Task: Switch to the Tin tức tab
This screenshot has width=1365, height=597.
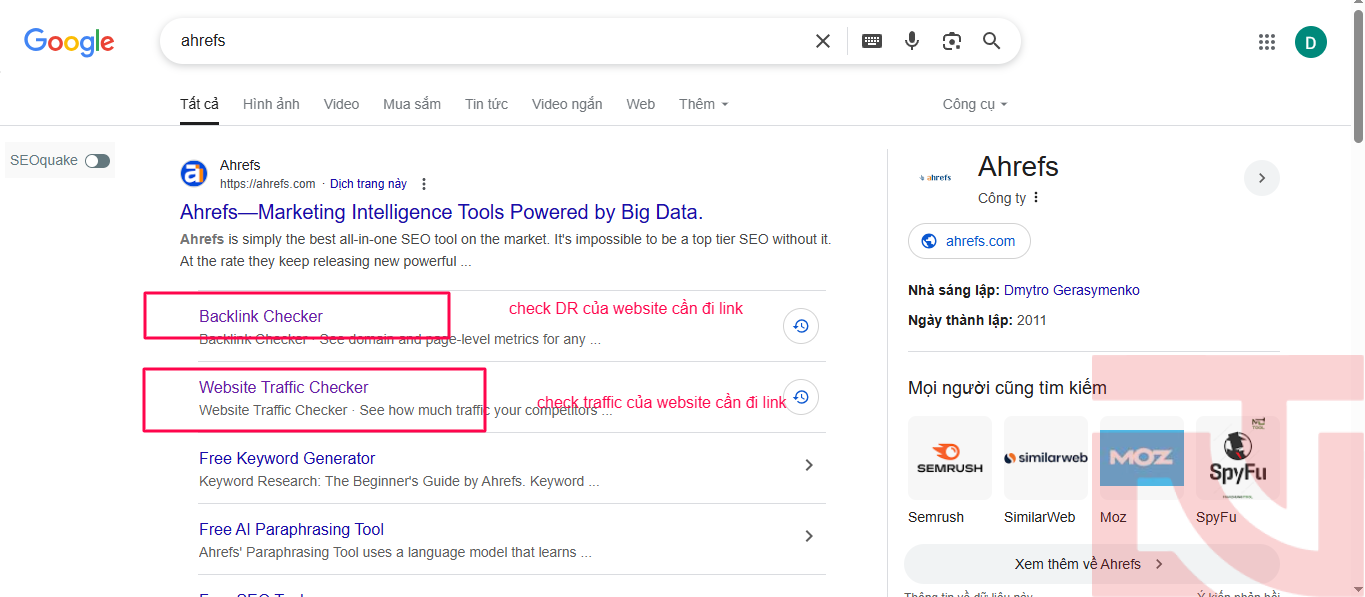Action: (486, 104)
